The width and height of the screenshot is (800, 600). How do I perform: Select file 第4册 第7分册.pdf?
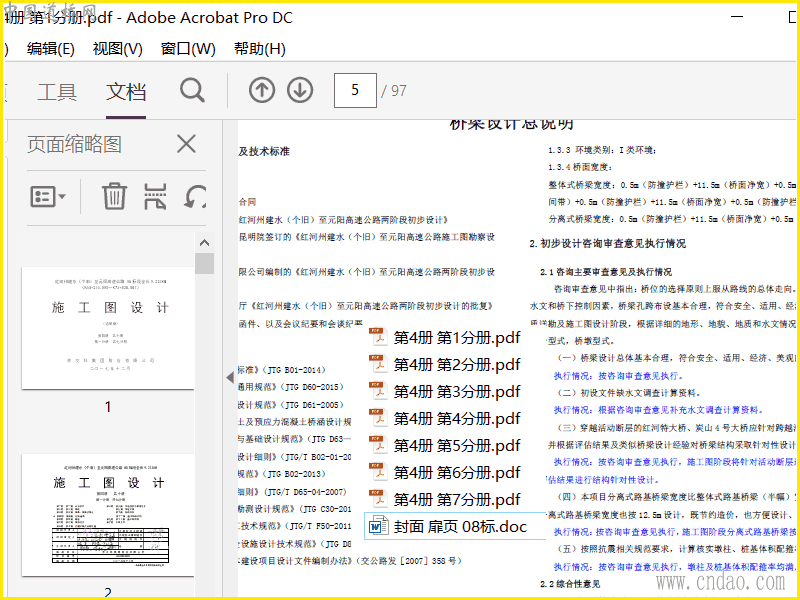tap(444, 499)
